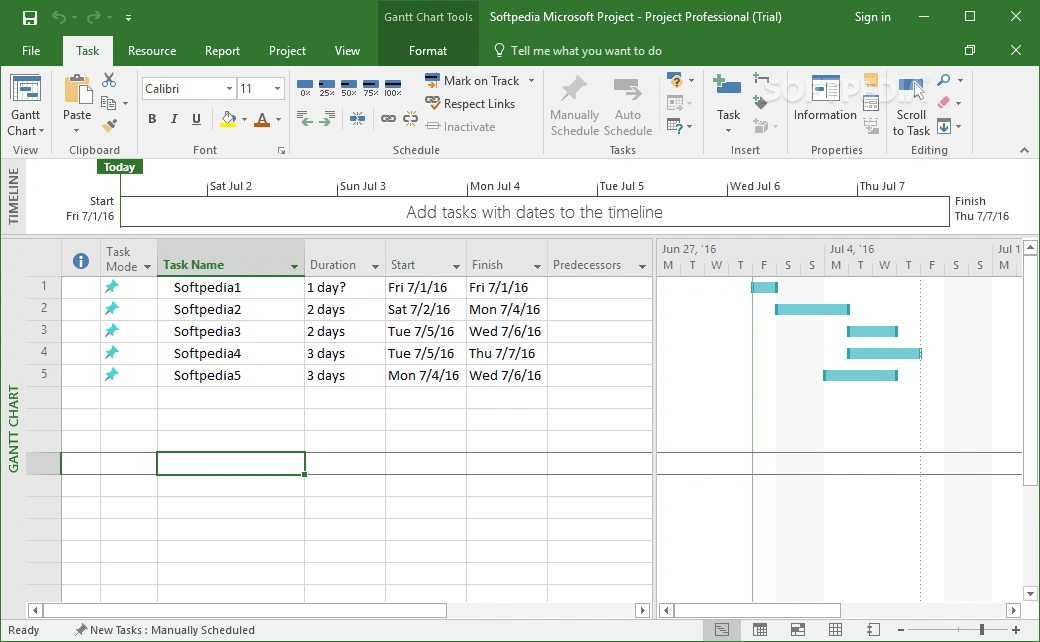Open the Format tab under Gantt Chart Tools
This screenshot has width=1040, height=642.
[428, 50]
